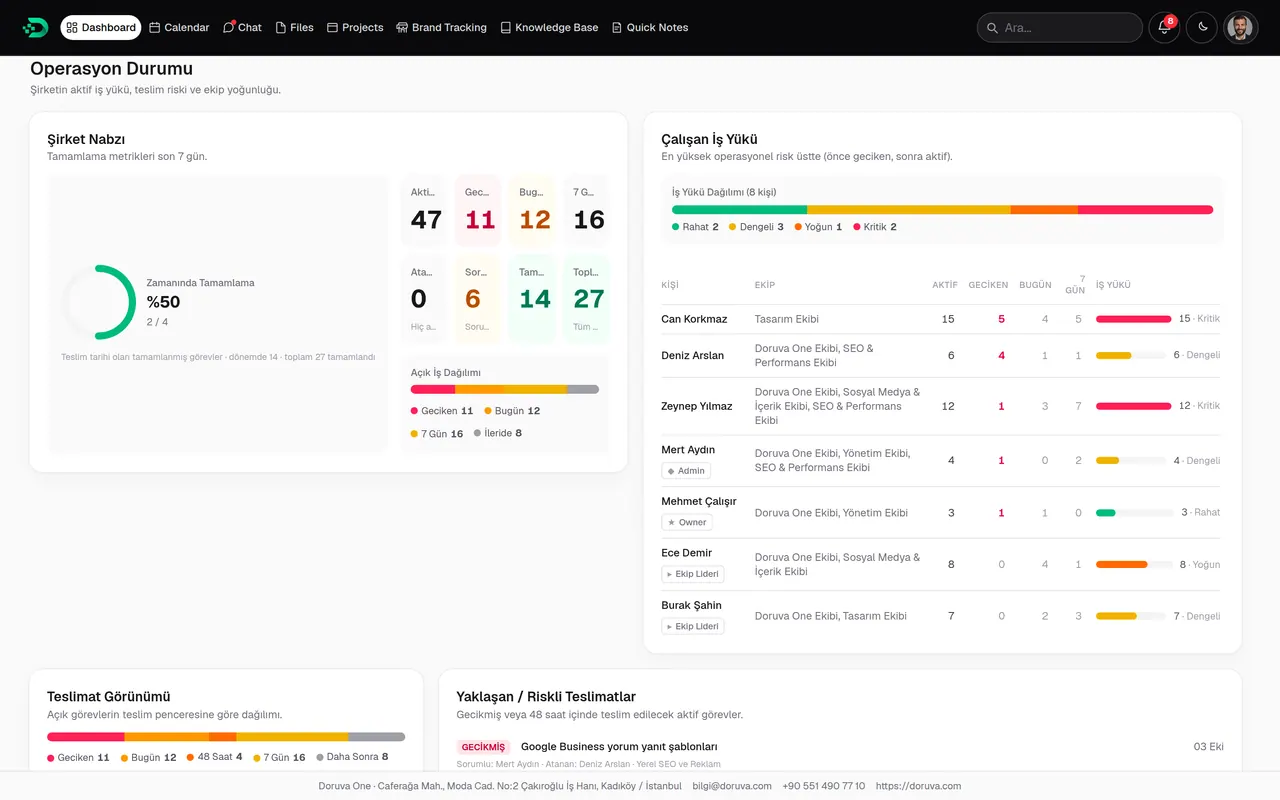Open 'Google Business yorum yanıt şablonları' task
The width and height of the screenshot is (1280, 800).
tap(619, 747)
